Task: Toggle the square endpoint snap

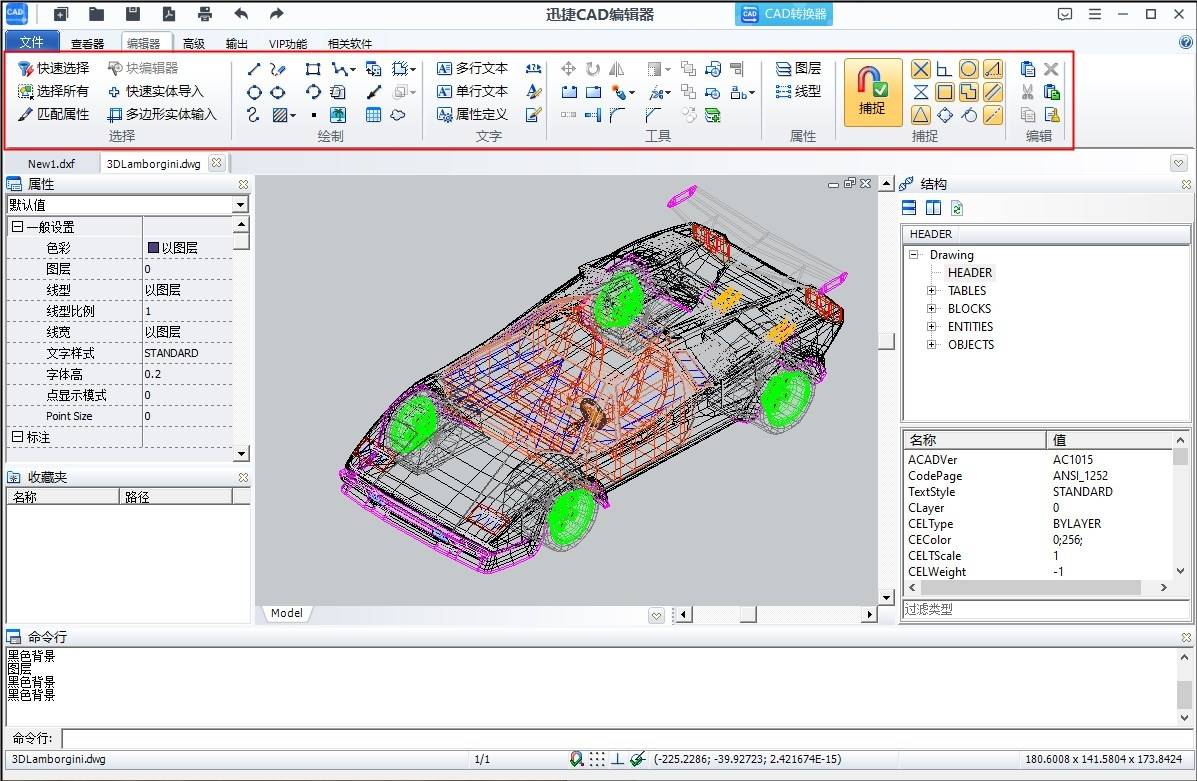Action: (944, 92)
